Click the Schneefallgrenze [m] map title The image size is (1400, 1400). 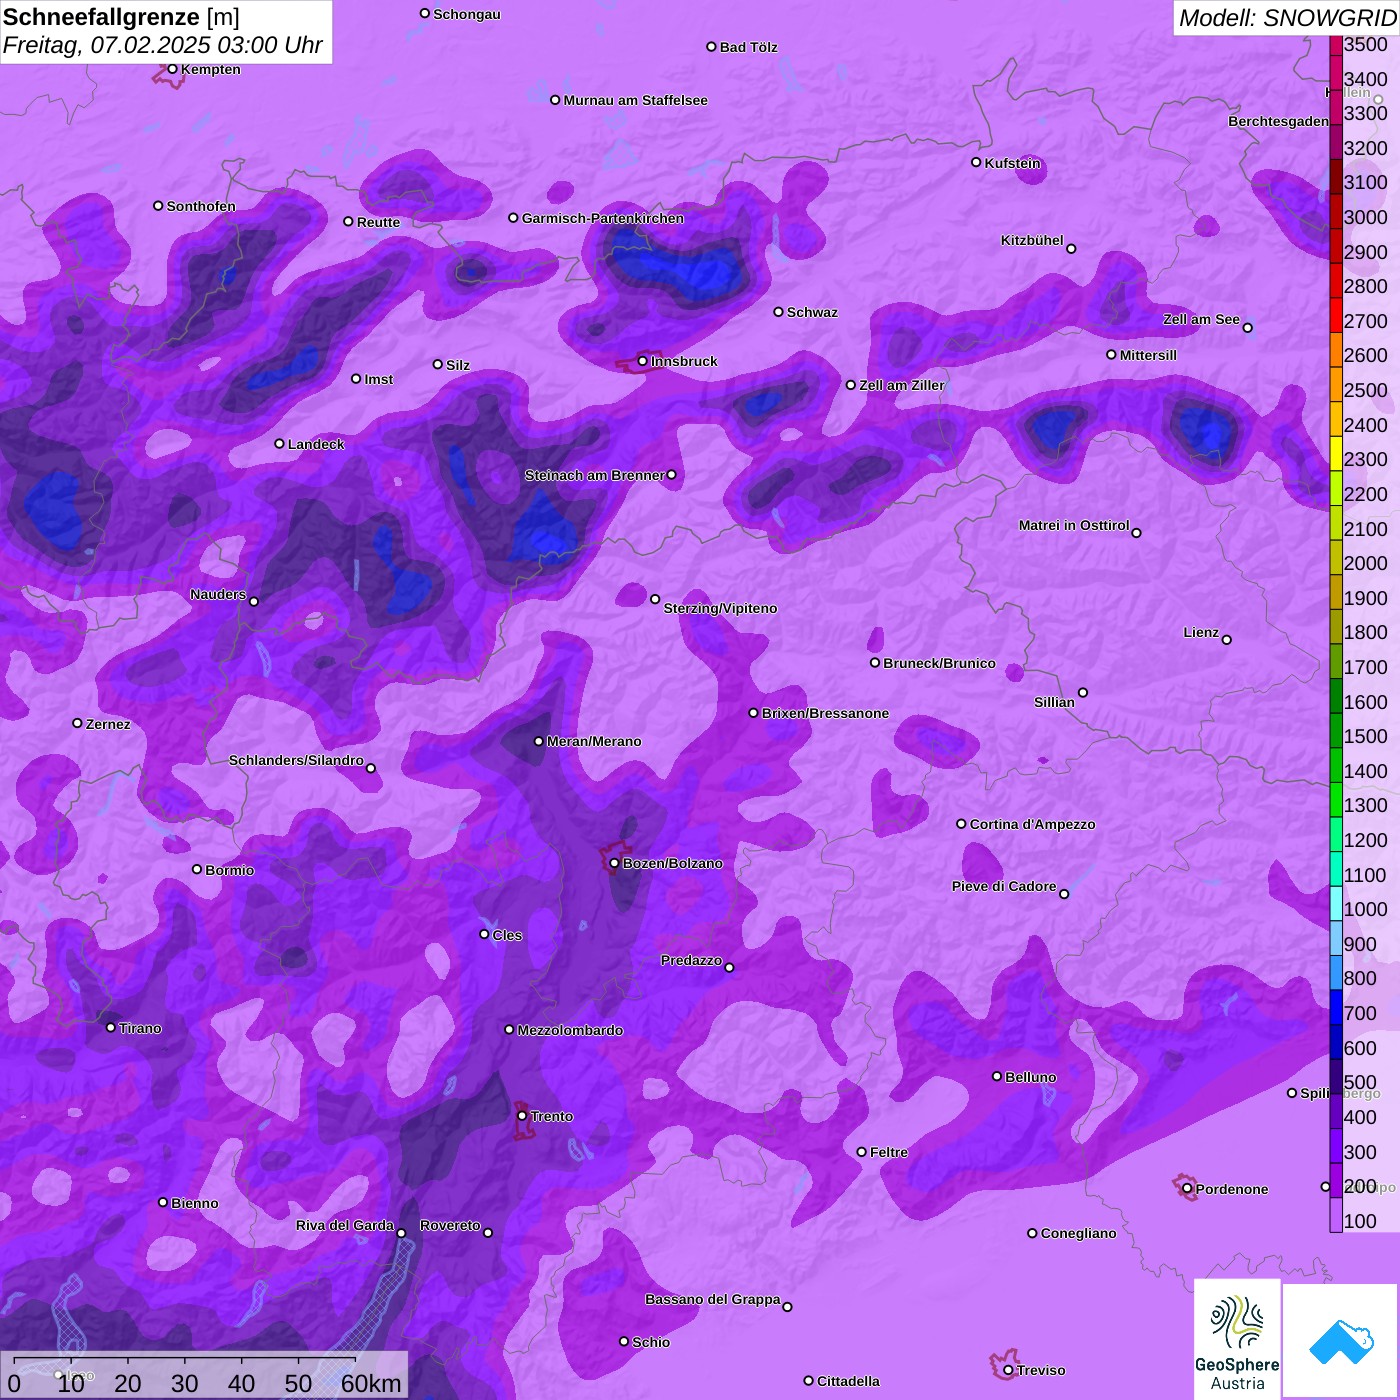click(121, 17)
